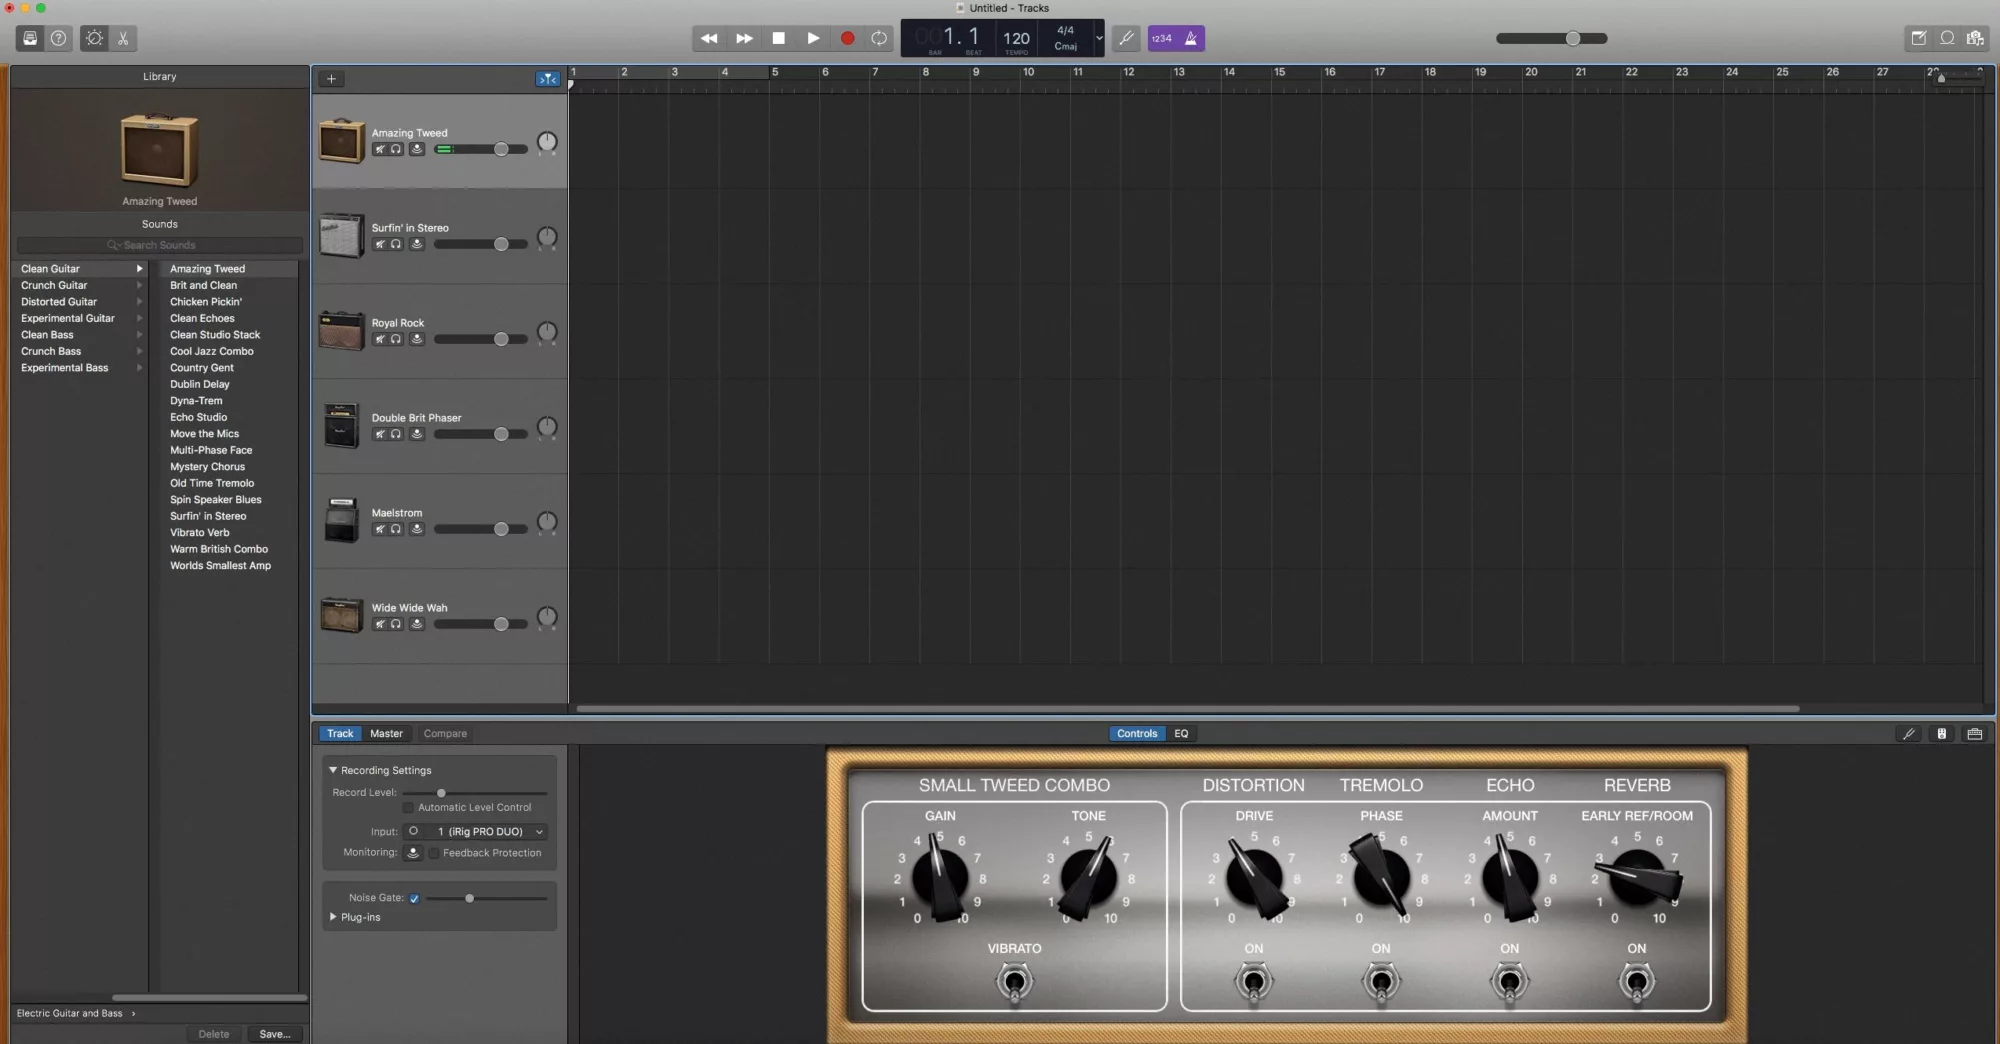This screenshot has height=1044, width=2000.
Task: Enable input monitoring on the Amazing Tweed track
Action: (x=417, y=148)
